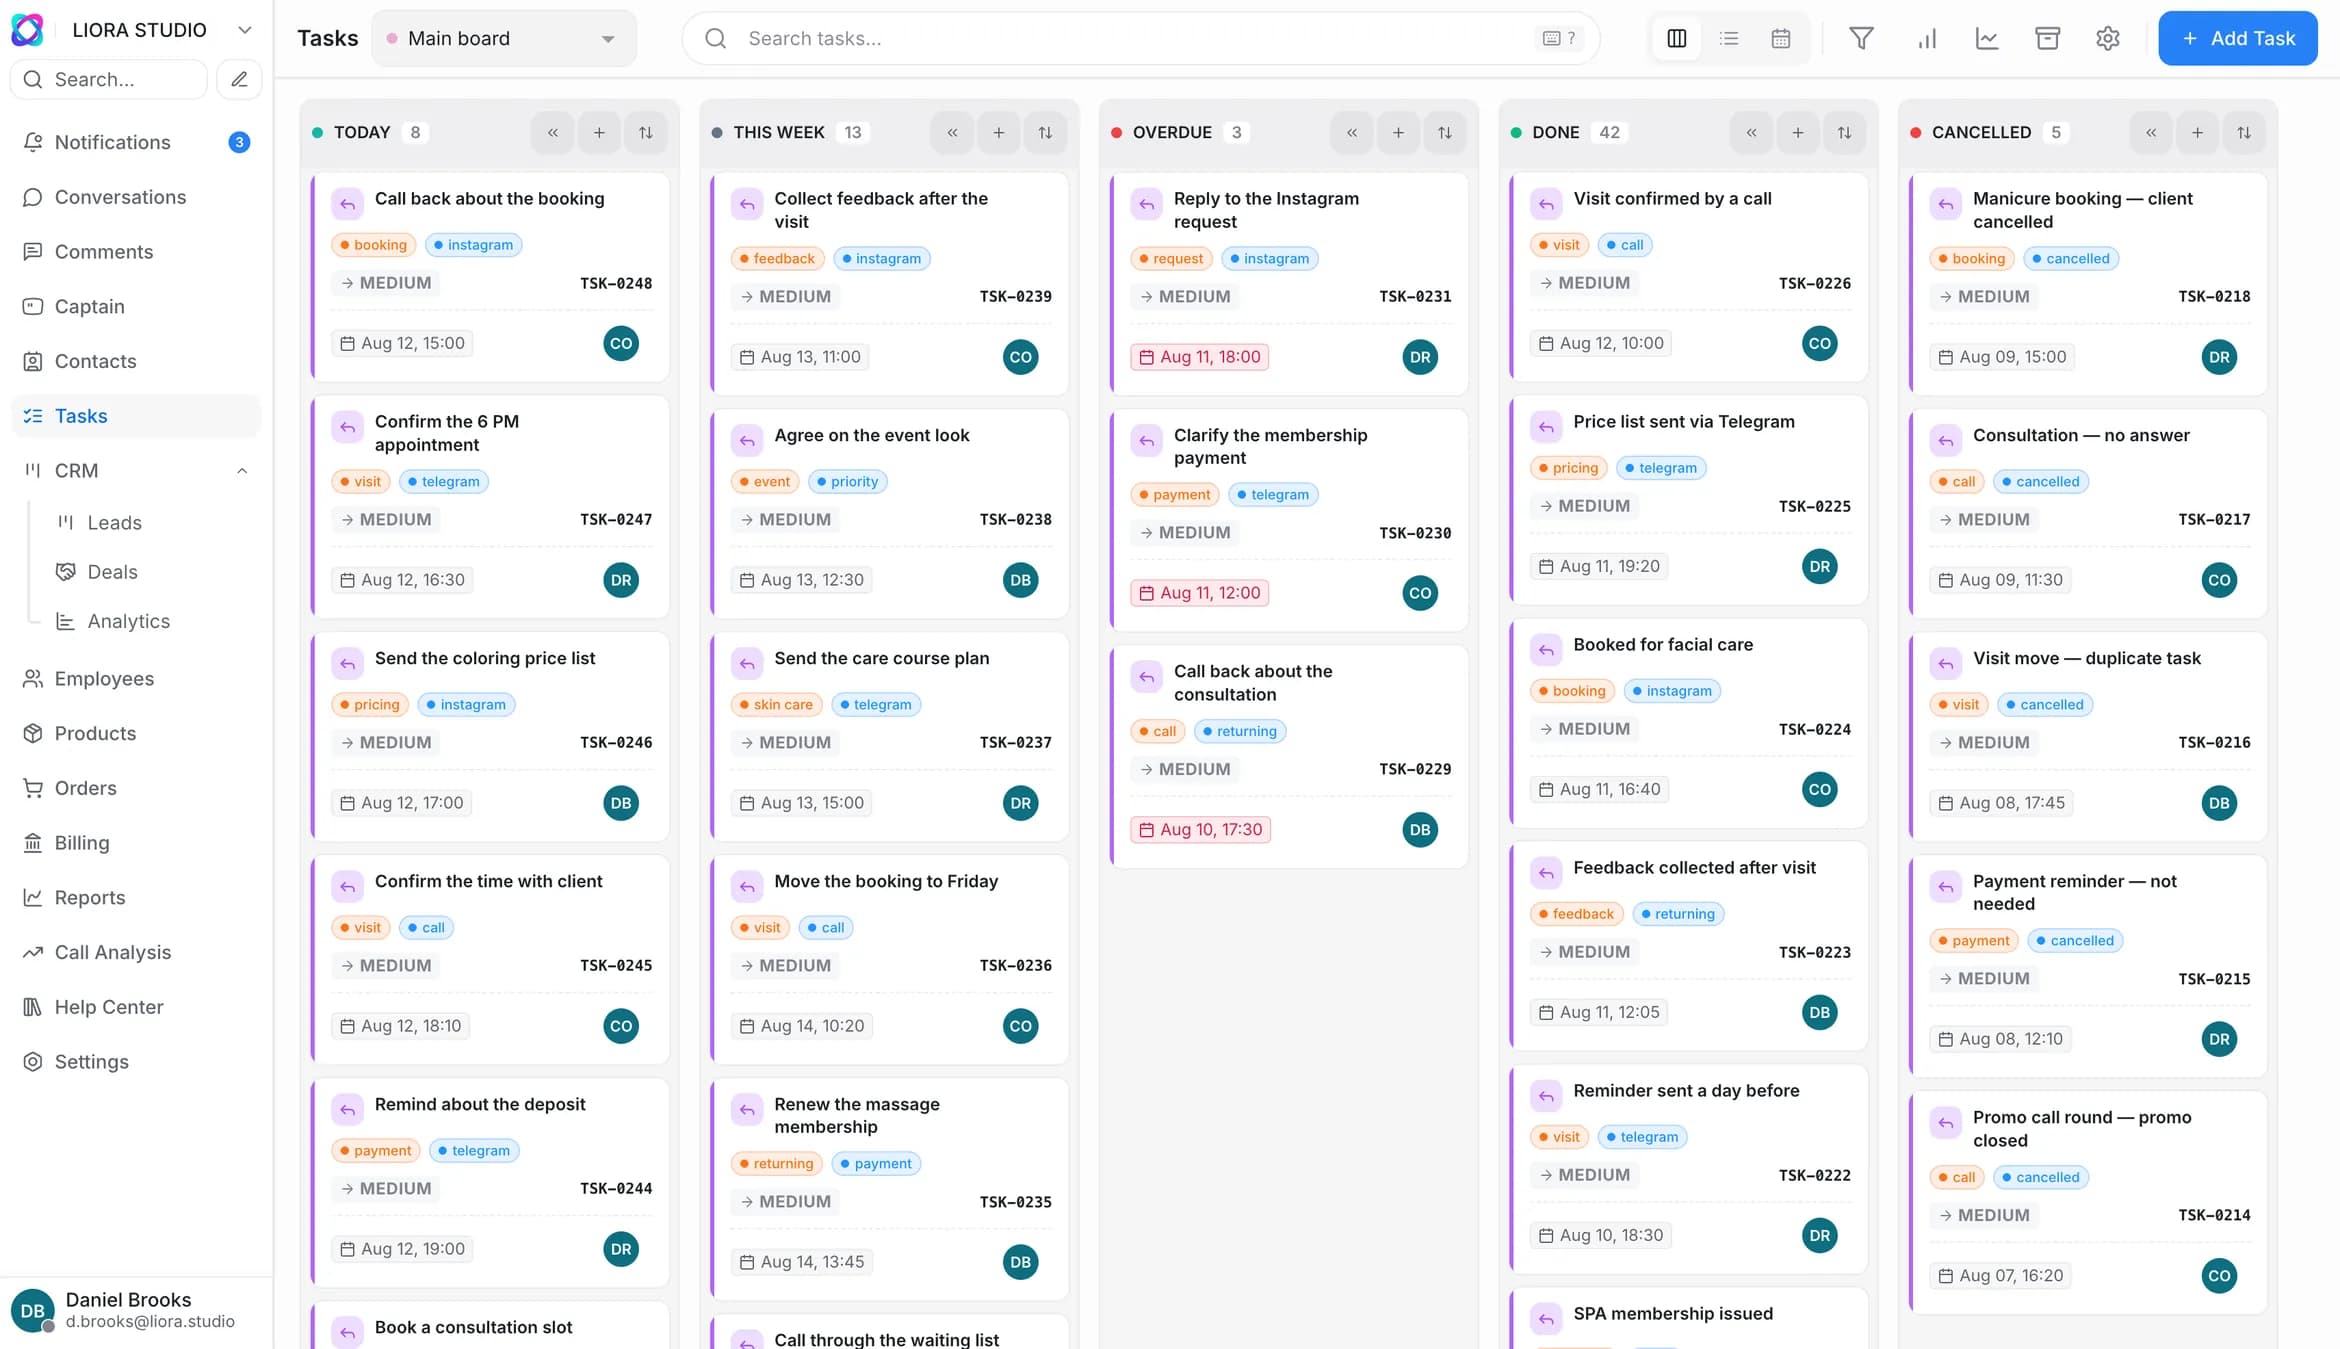Add a card to THIS WEEK column

coord(999,132)
